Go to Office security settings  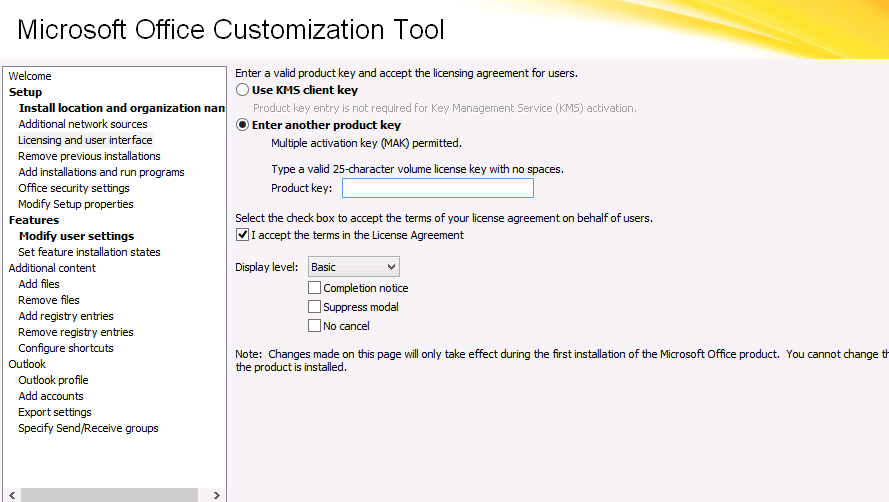click(74, 188)
